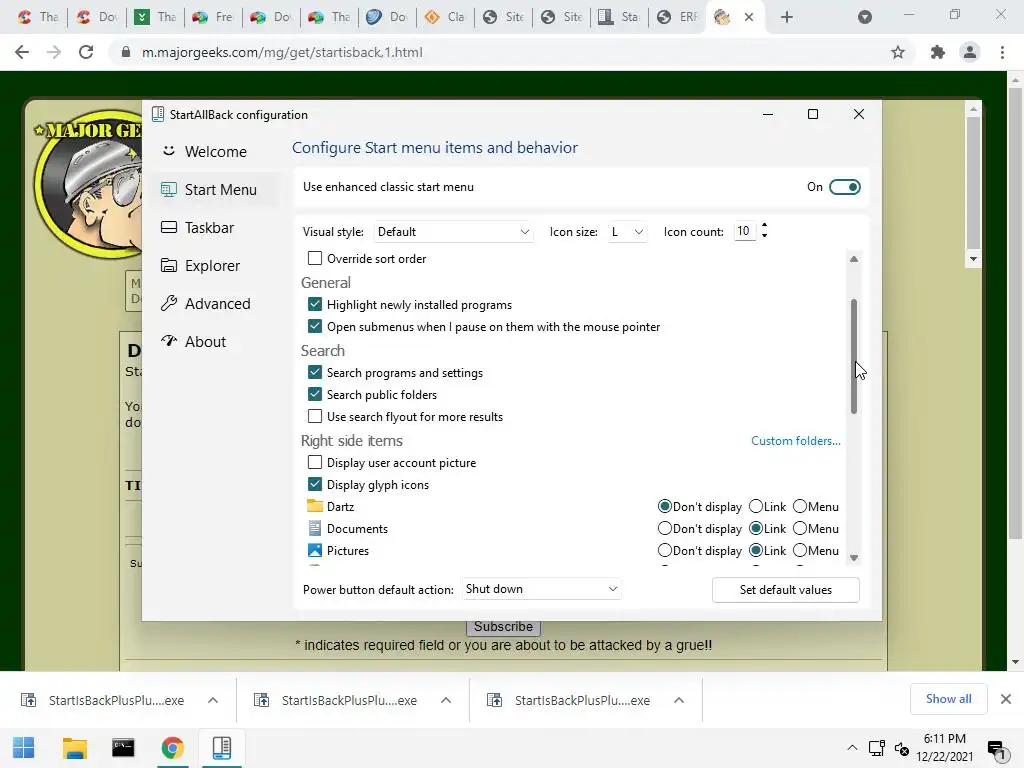Open the Welcome section
The height and width of the screenshot is (768, 1024).
point(216,152)
